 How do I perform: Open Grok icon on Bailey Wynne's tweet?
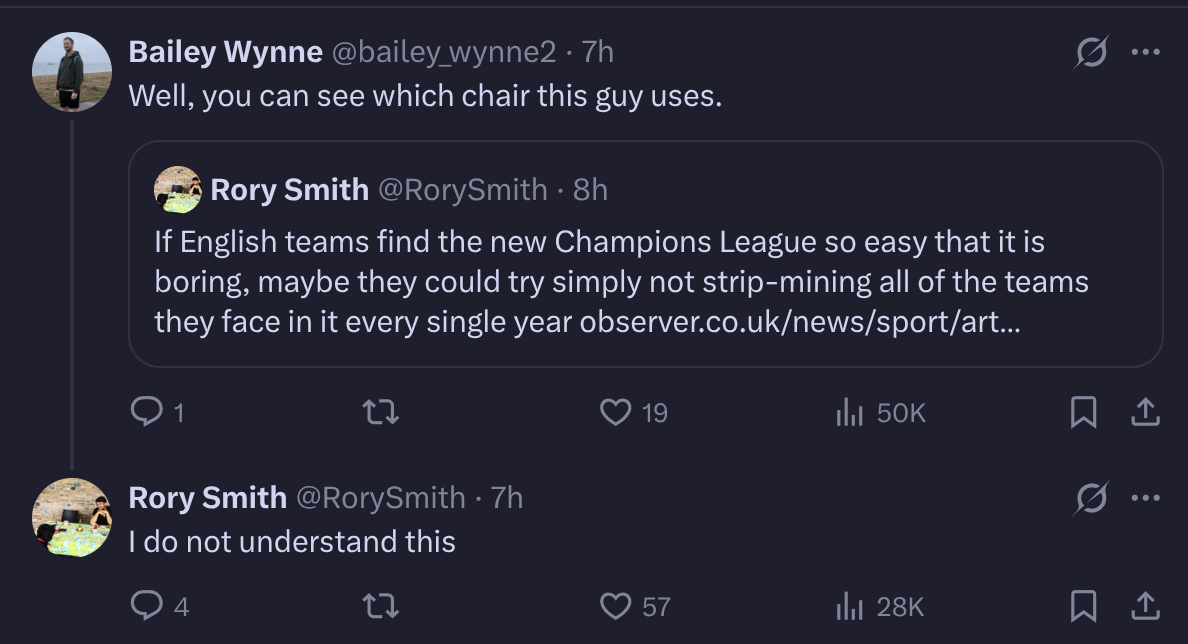tap(1091, 53)
